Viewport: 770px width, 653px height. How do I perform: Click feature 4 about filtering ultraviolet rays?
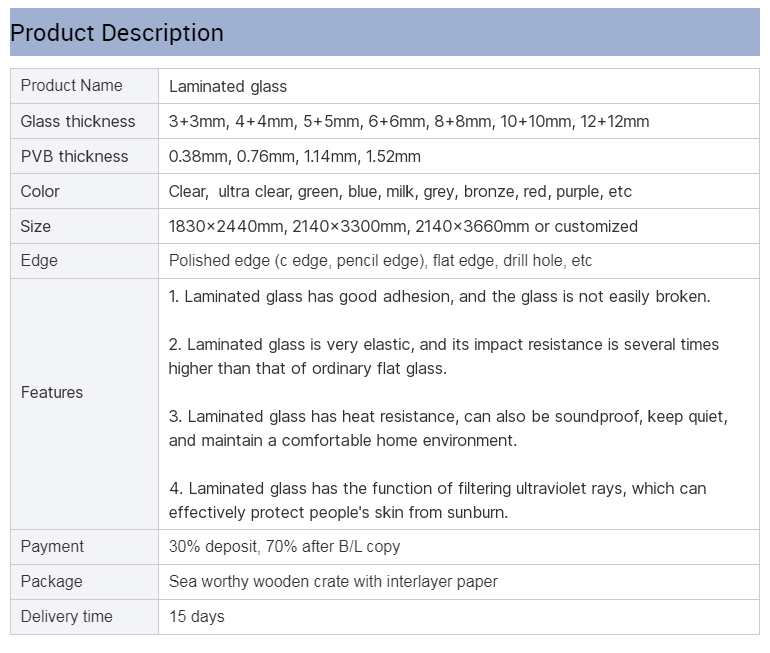pyautogui.click(x=437, y=500)
